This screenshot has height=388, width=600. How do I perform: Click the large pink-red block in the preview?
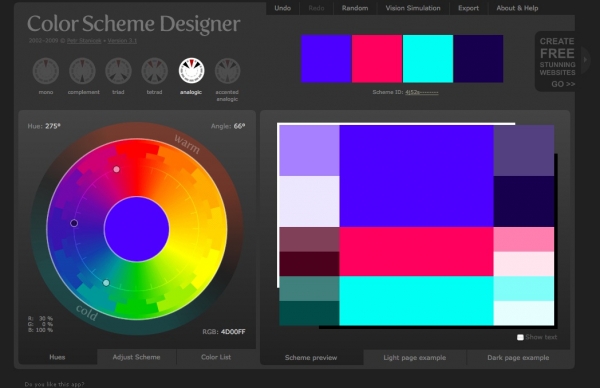(x=416, y=251)
